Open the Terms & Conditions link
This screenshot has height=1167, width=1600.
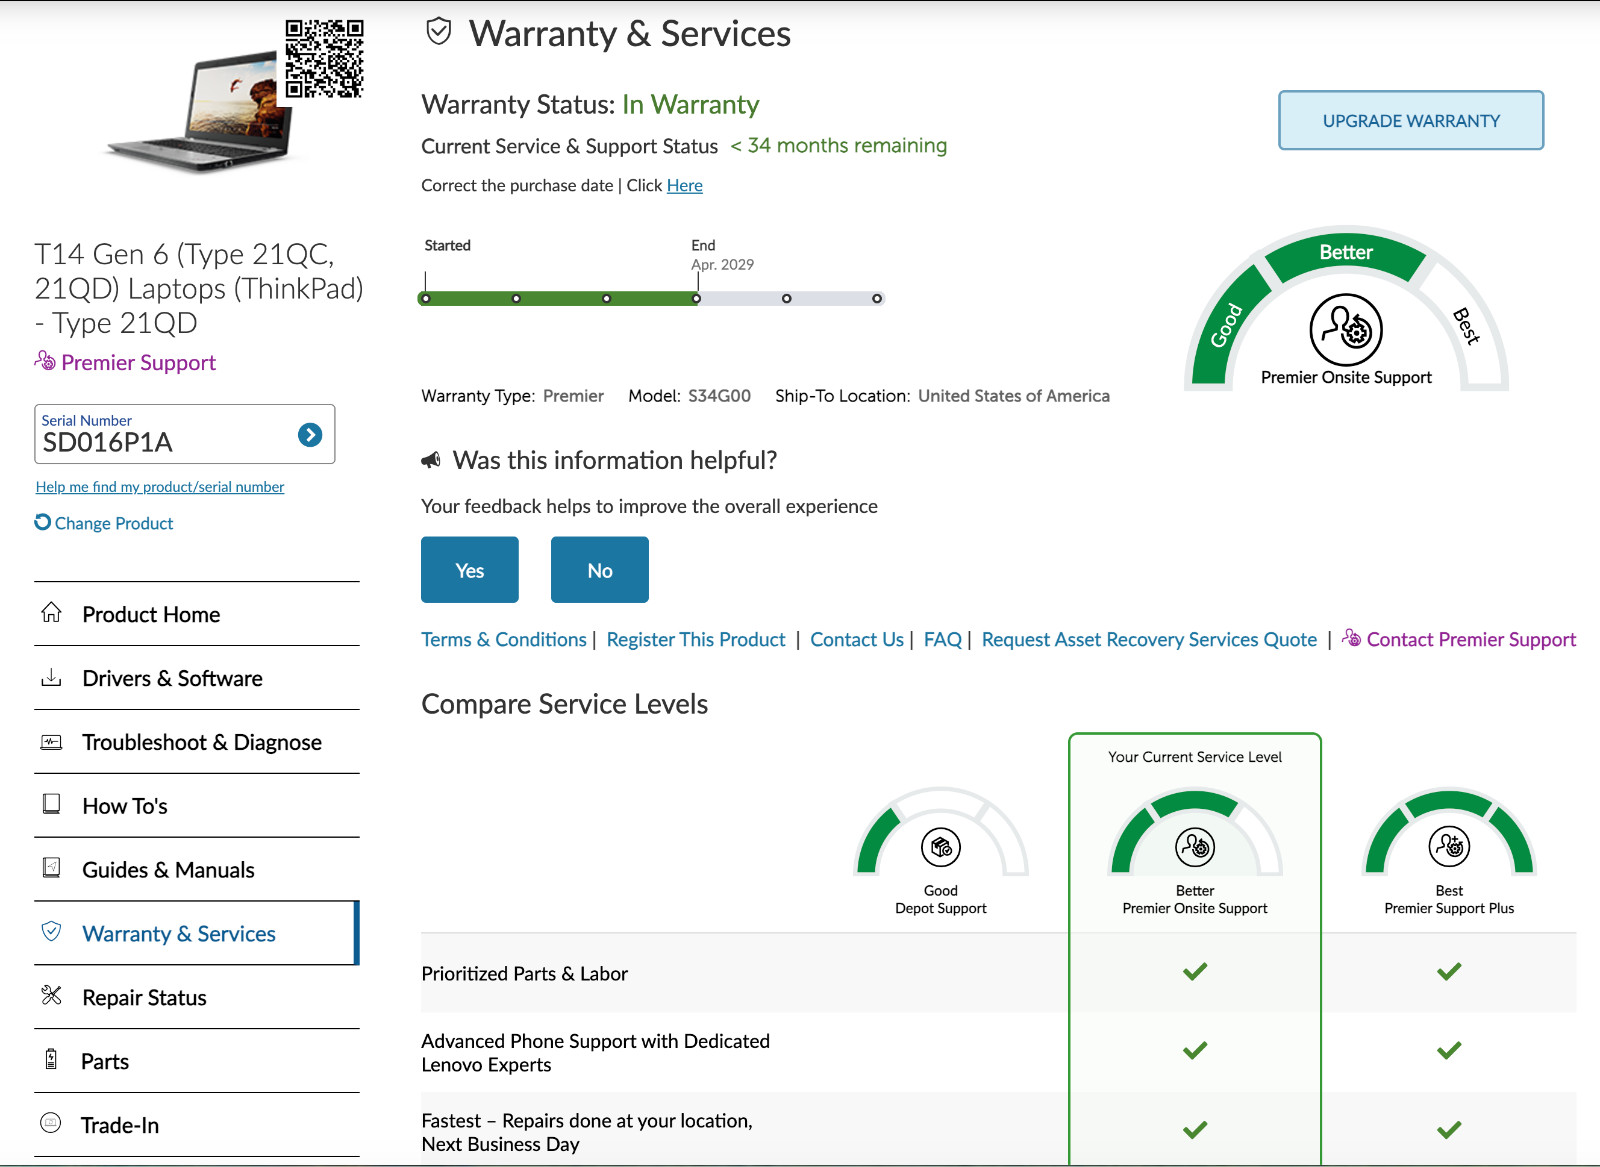pos(504,640)
